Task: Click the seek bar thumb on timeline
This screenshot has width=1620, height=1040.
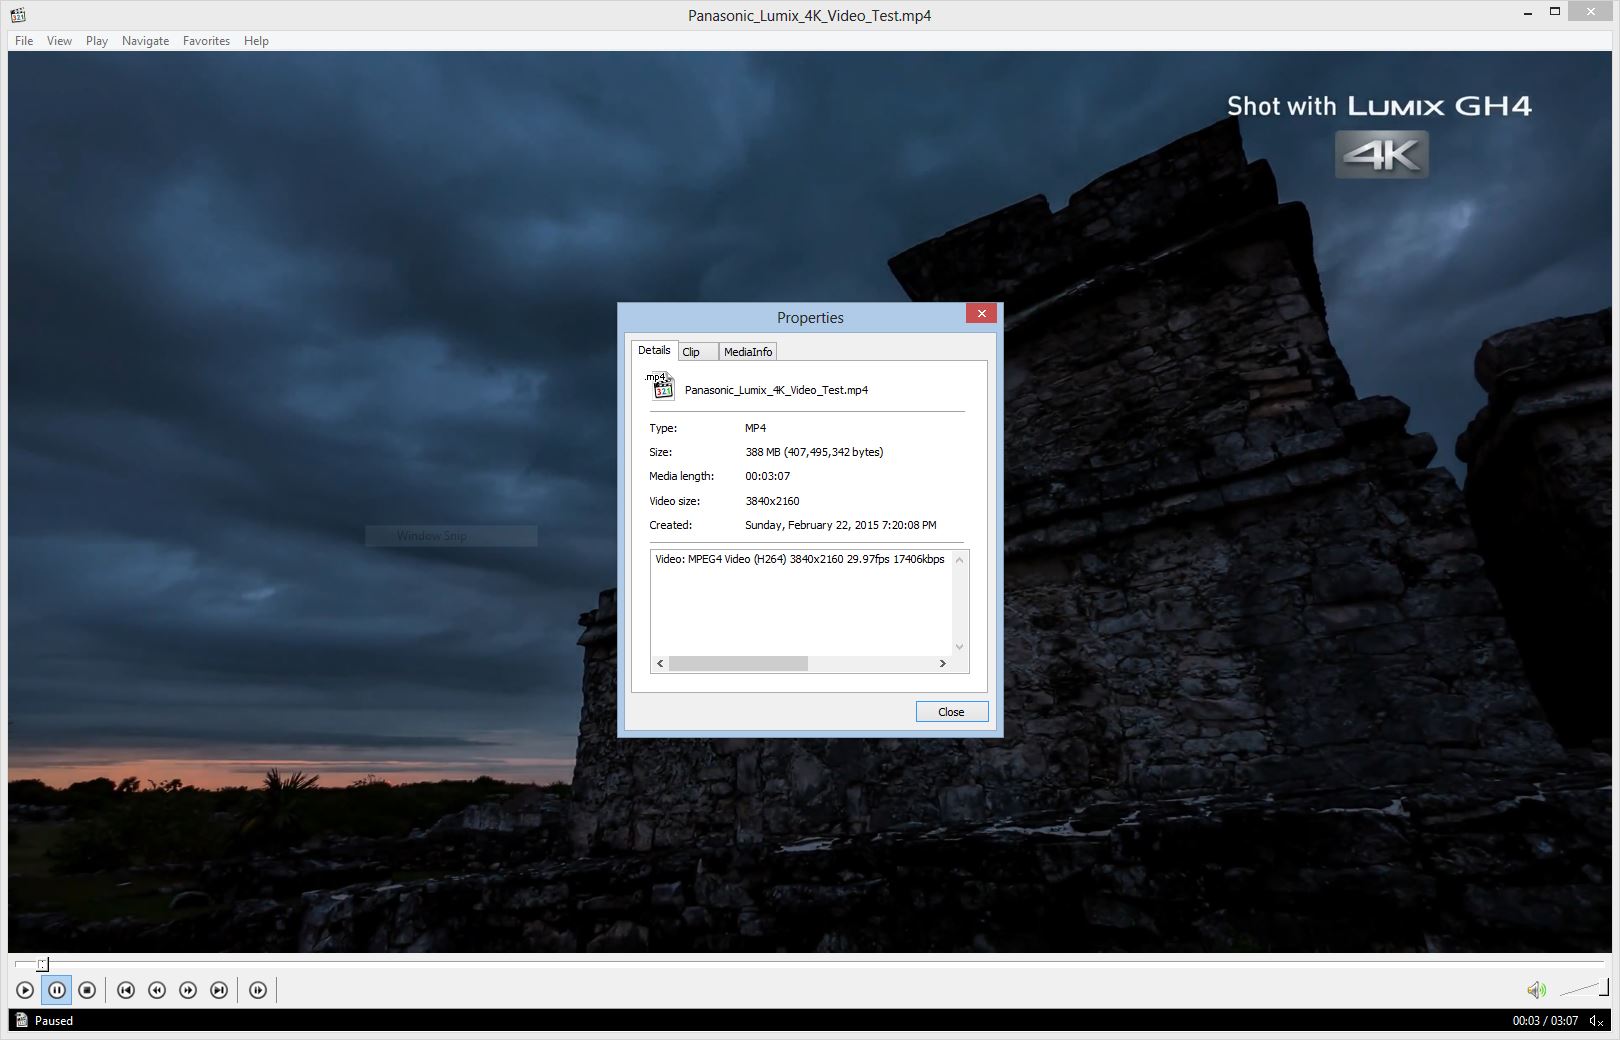Action: (42, 964)
